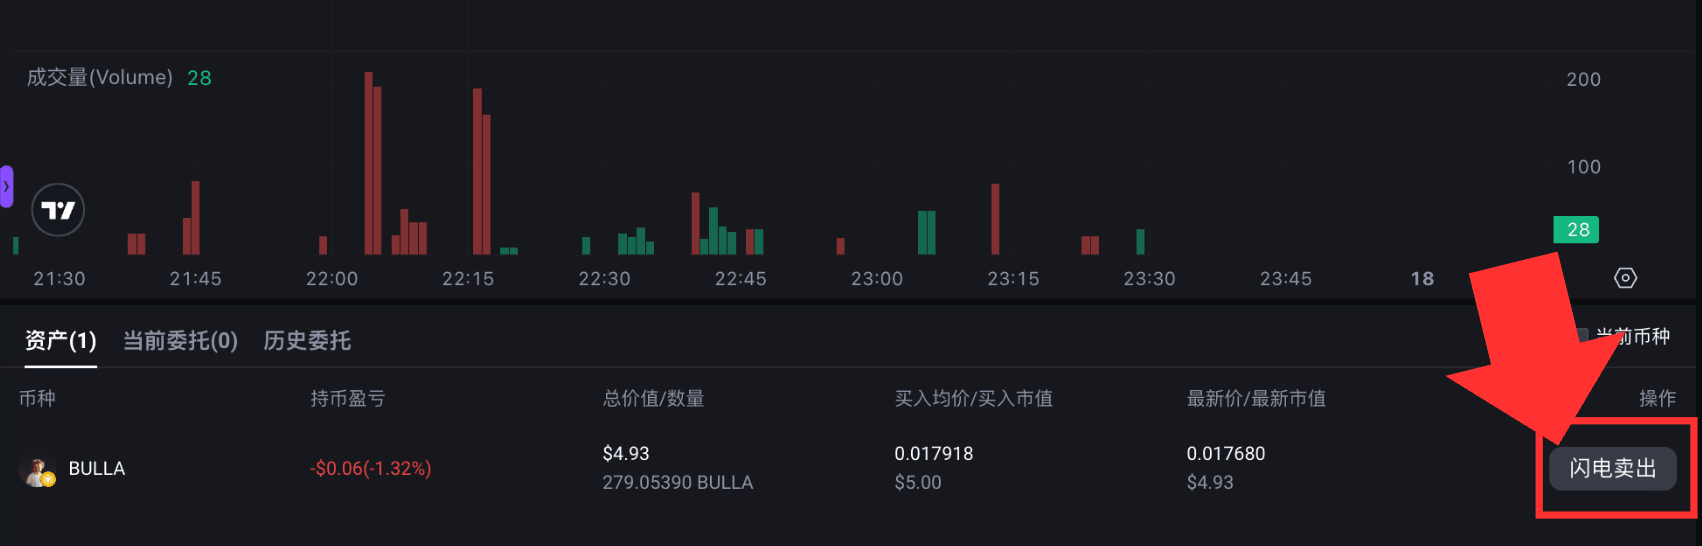Switch to the 资产(1) tab
Viewport: 1702px width, 546px height.
click(x=61, y=341)
